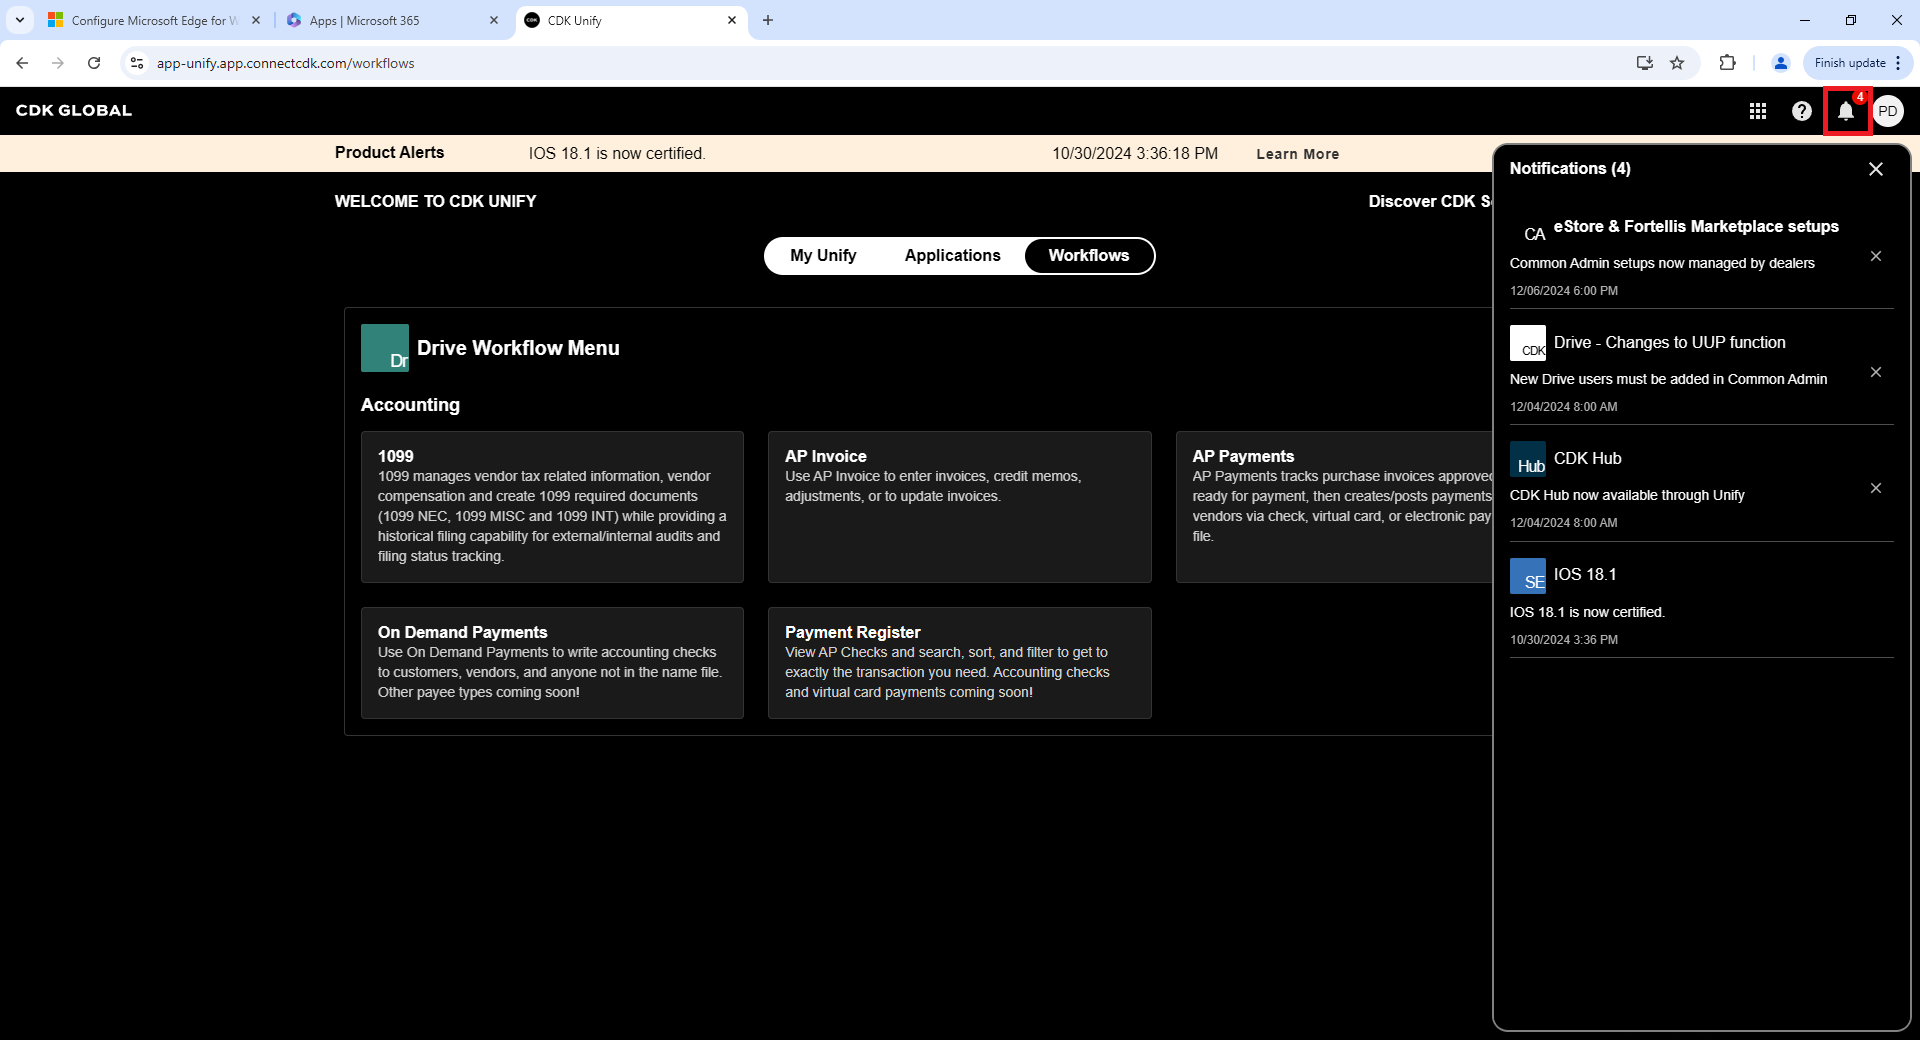1920x1040 pixels.
Task: Open the browser extensions puzzle icon
Action: coord(1727,63)
